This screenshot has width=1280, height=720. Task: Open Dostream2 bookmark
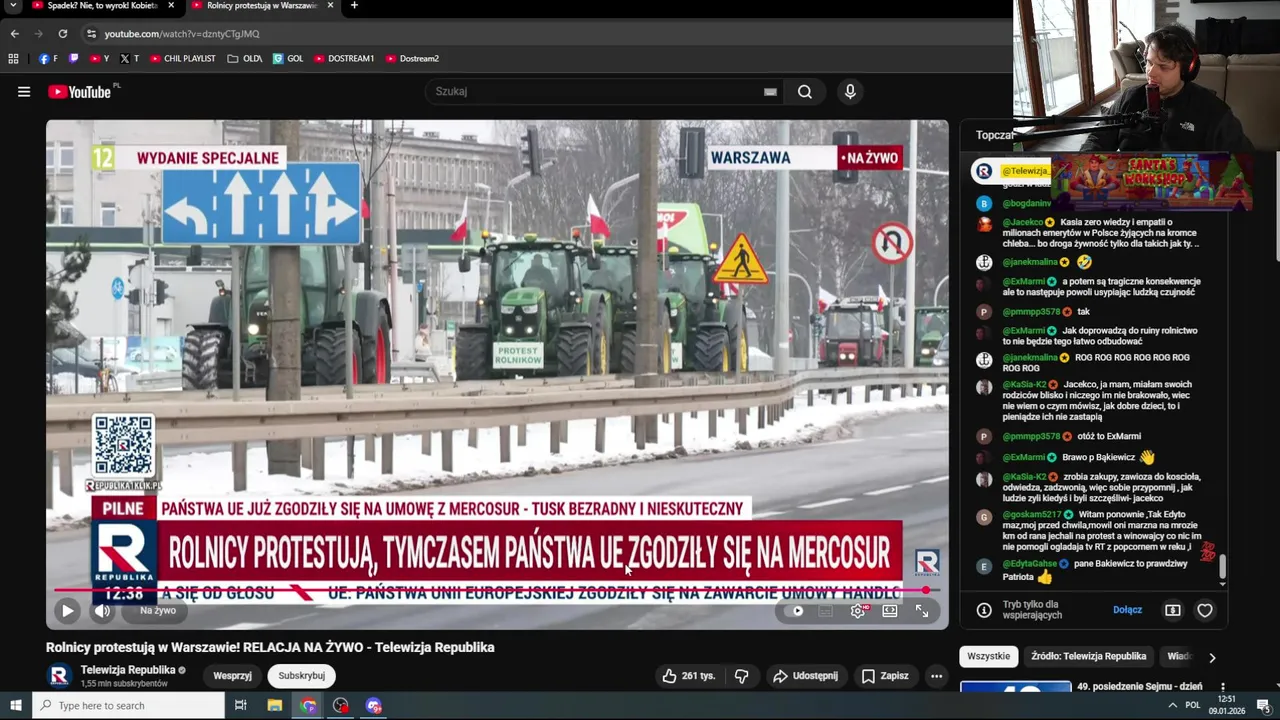tap(412, 59)
